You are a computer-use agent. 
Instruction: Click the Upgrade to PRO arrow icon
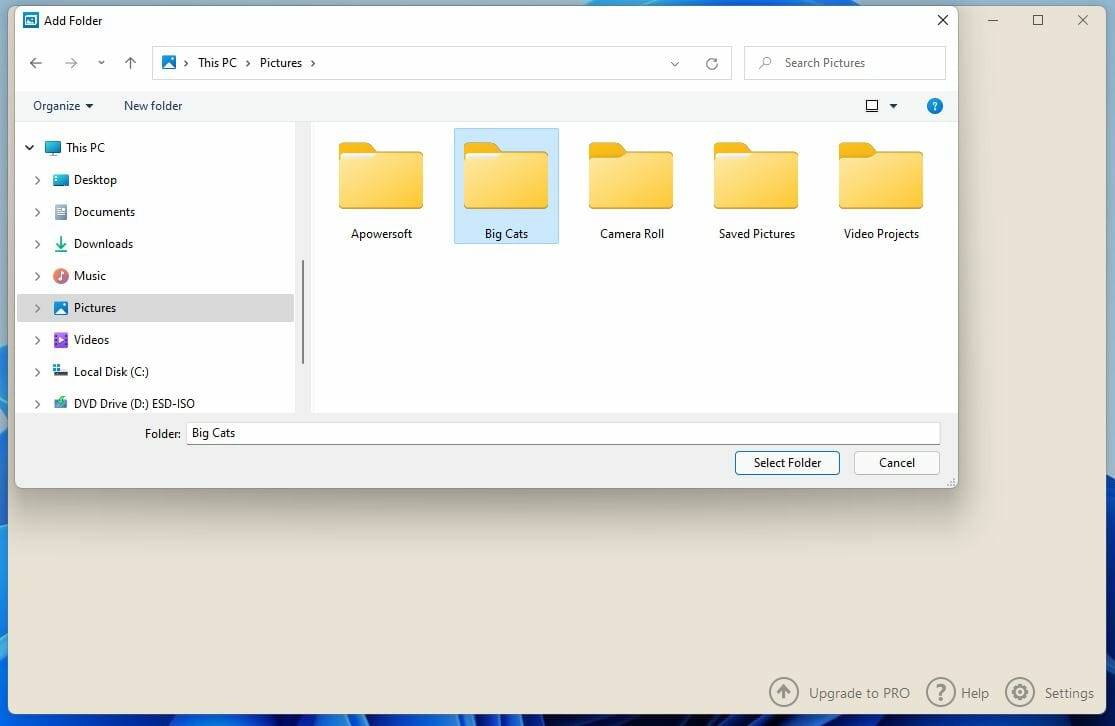[784, 691]
